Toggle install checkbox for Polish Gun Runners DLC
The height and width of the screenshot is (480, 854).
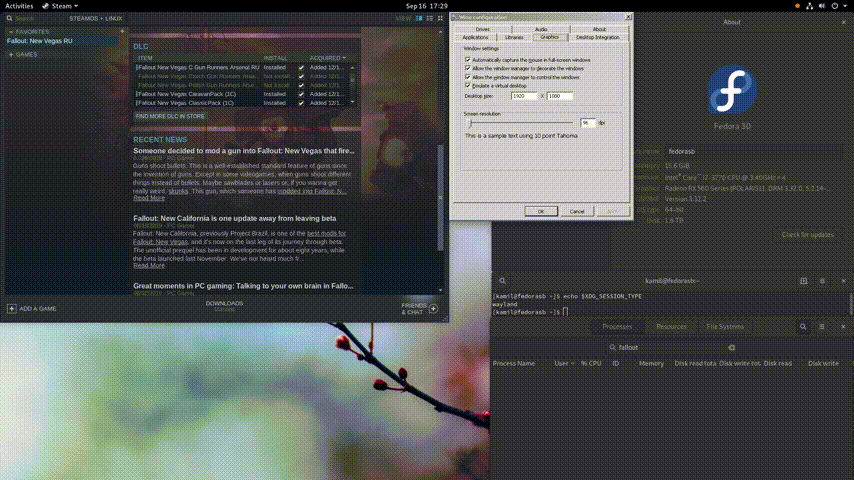(x=301, y=85)
